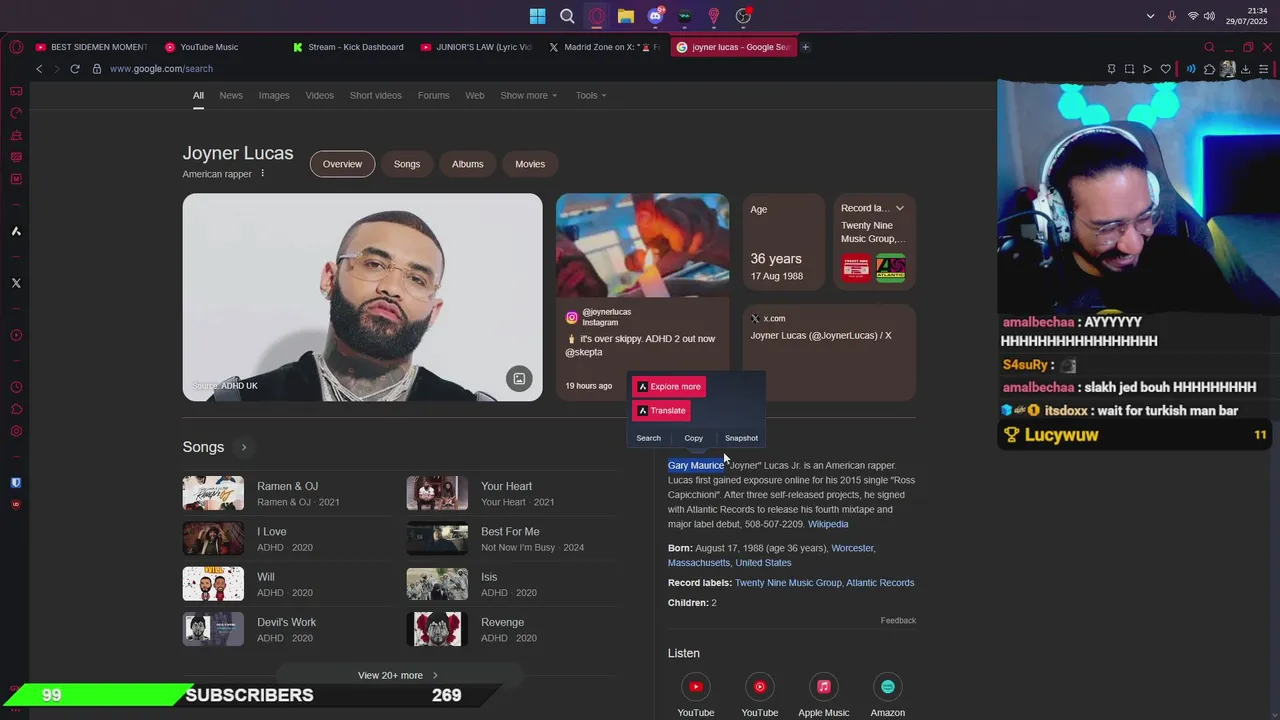Screen dimensions: 1280x720
Task: Open the Tools dropdown
Action: click(591, 95)
